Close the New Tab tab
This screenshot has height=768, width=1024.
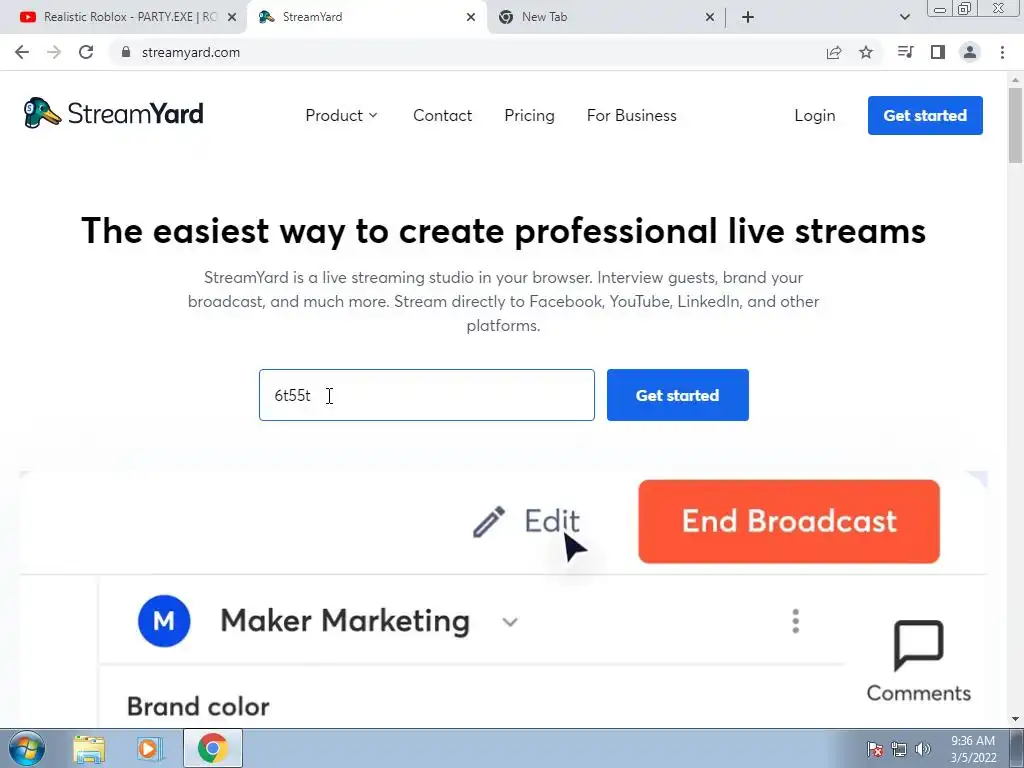tap(710, 18)
